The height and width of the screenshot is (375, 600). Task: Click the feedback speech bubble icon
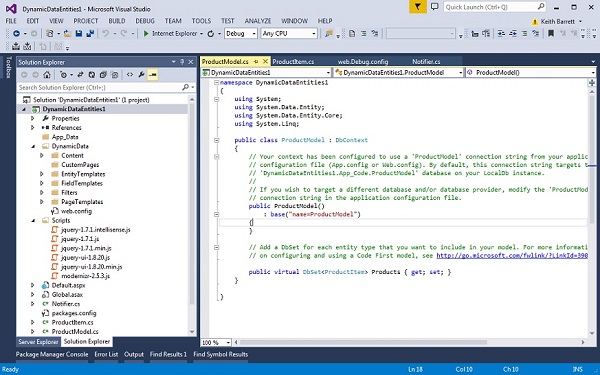point(434,7)
